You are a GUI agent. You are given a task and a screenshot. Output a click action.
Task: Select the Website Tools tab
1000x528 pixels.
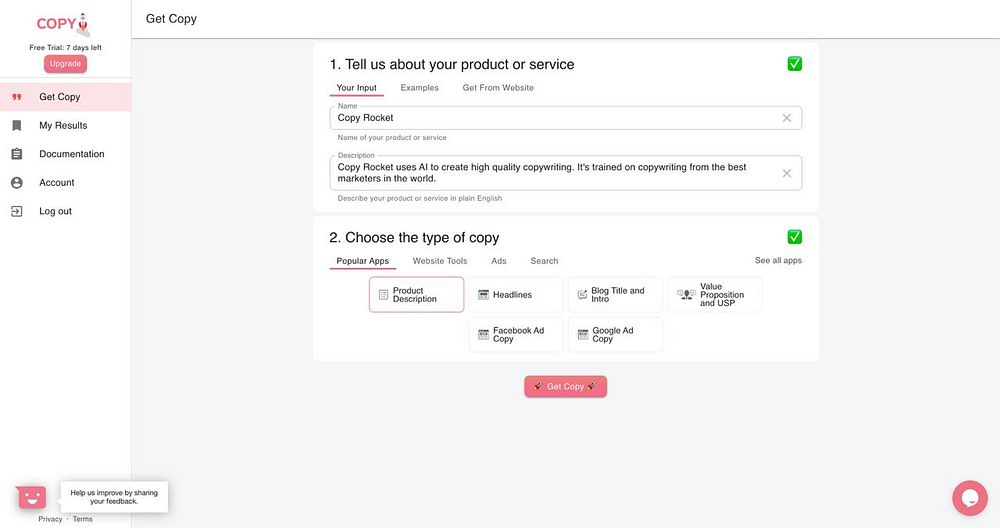pos(440,261)
